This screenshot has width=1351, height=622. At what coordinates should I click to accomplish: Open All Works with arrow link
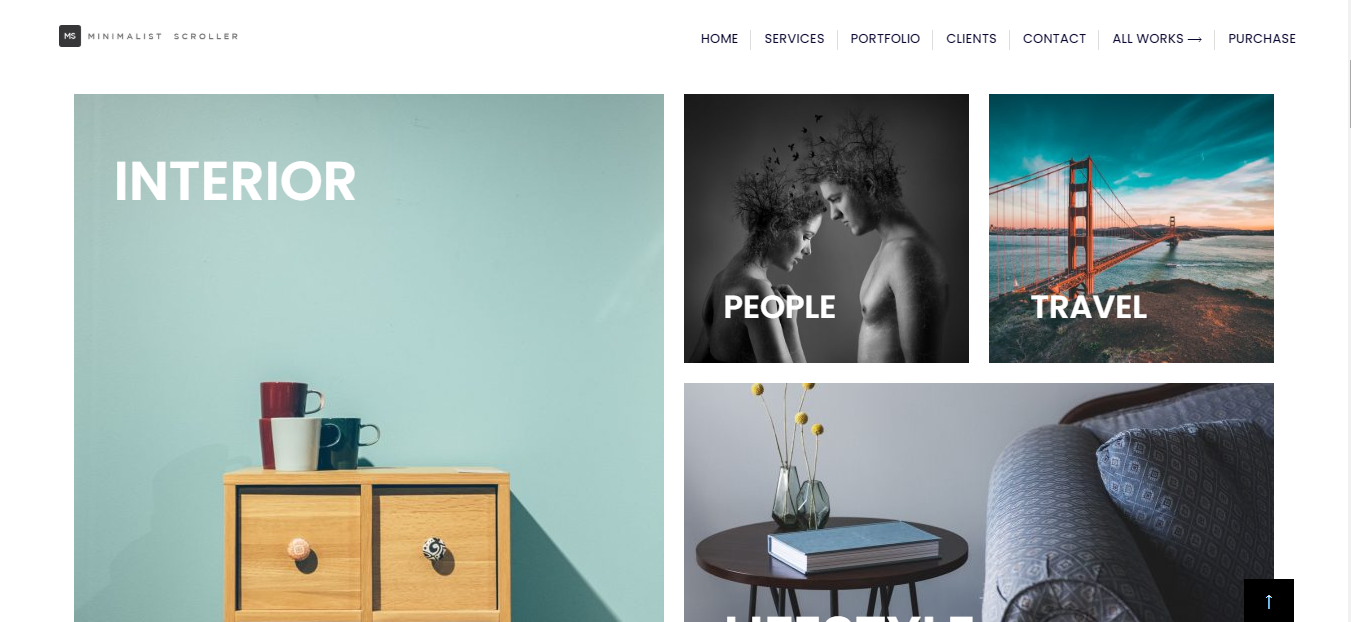point(1157,39)
